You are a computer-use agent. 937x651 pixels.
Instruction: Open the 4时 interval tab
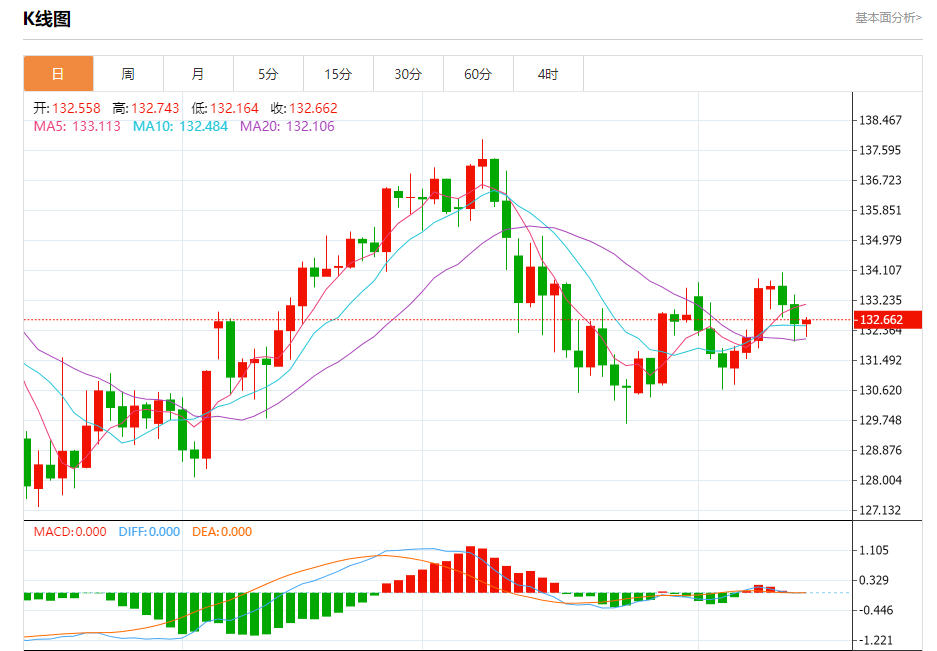pos(548,74)
